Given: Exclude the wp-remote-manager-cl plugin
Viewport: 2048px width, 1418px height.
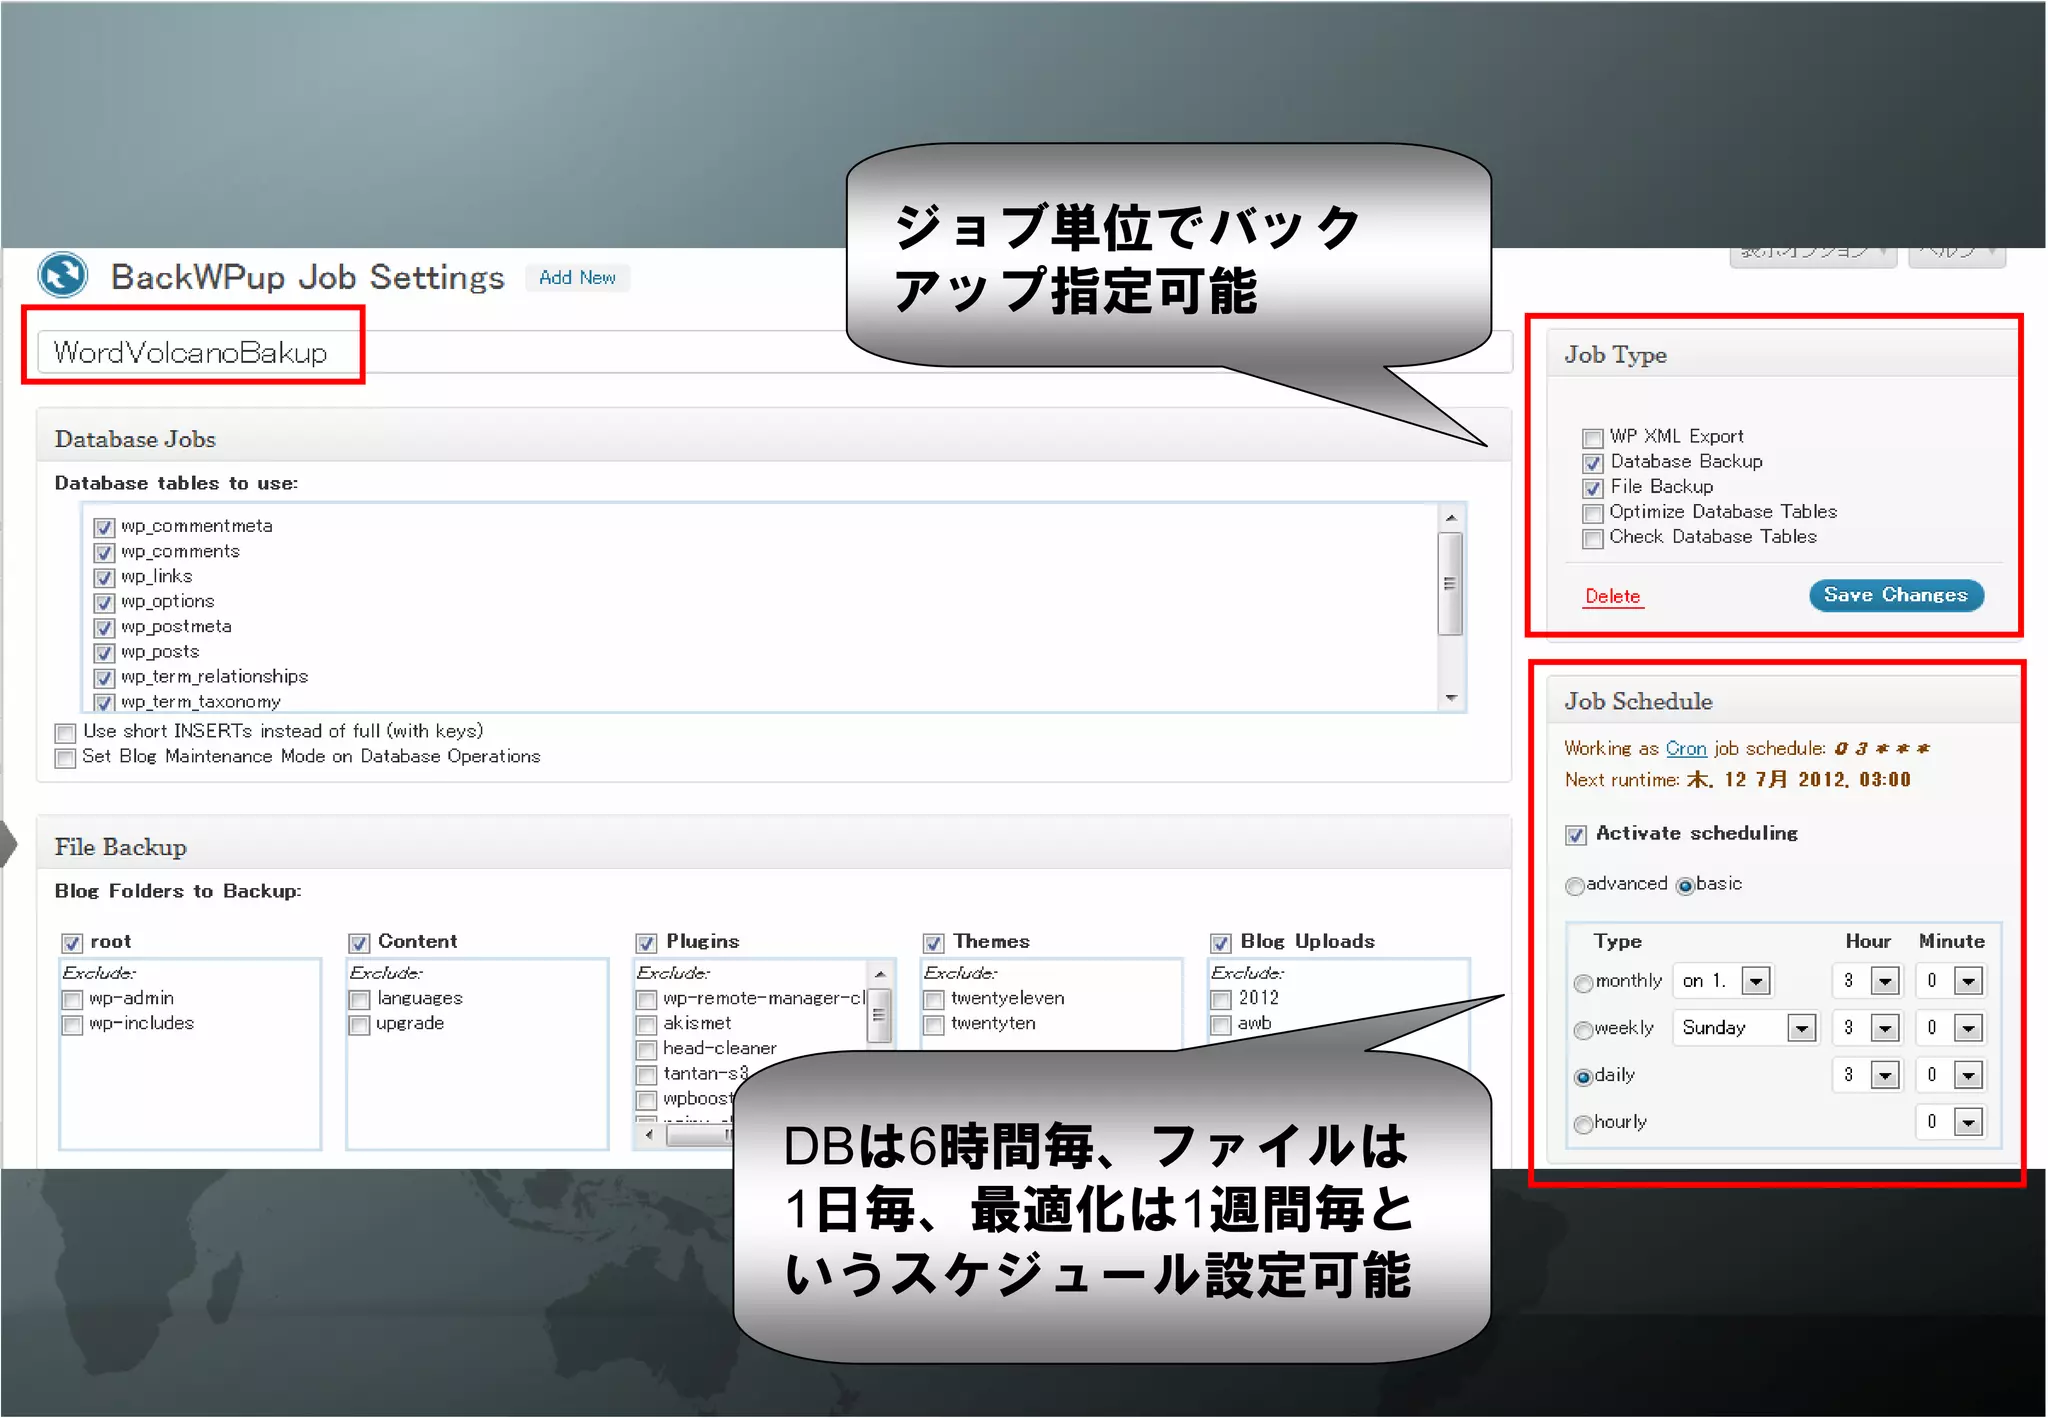Looking at the screenshot, I should coord(647,999).
